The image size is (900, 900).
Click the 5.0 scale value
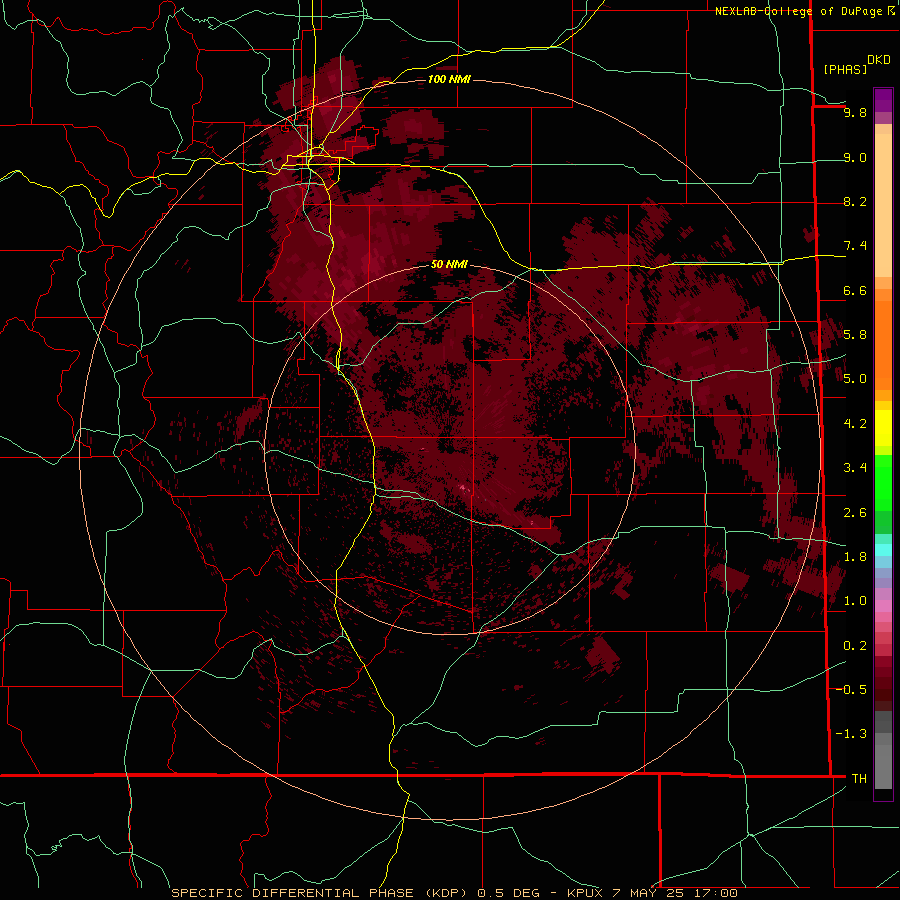[855, 379]
